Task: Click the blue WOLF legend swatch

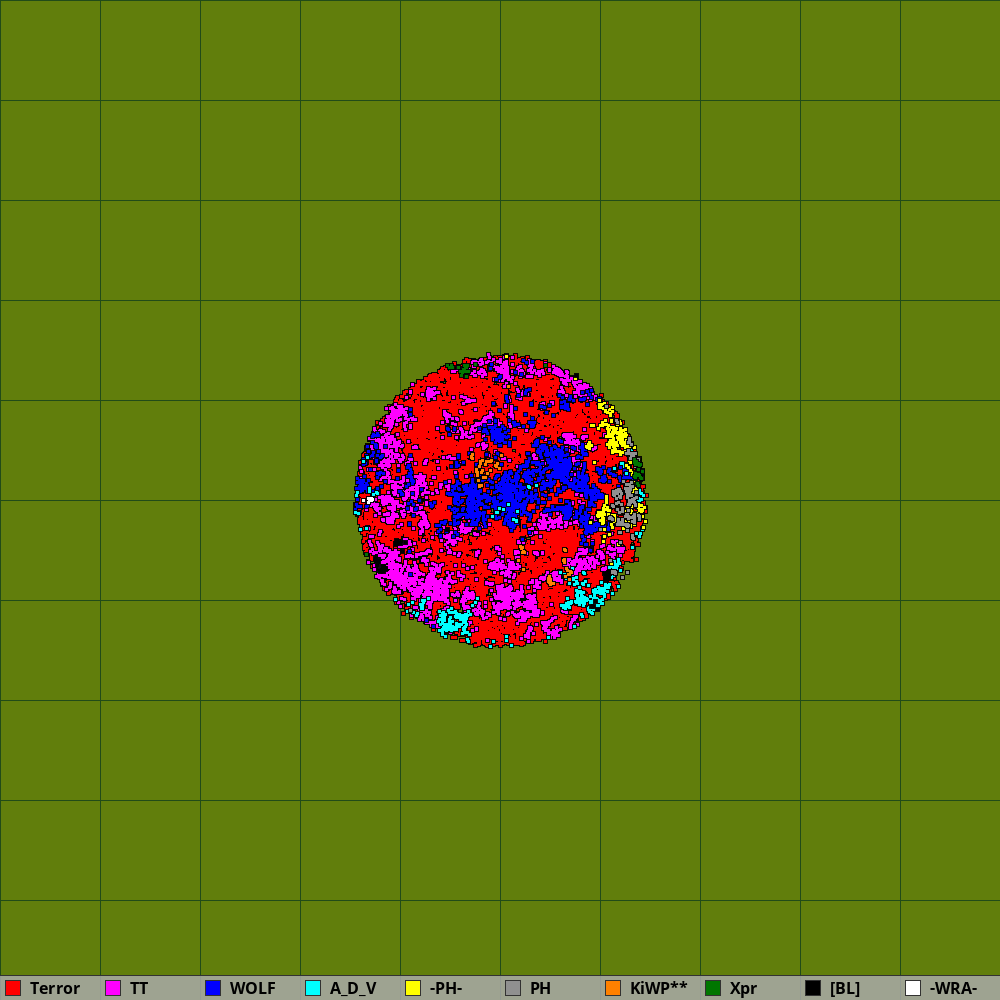Action: coord(213,988)
